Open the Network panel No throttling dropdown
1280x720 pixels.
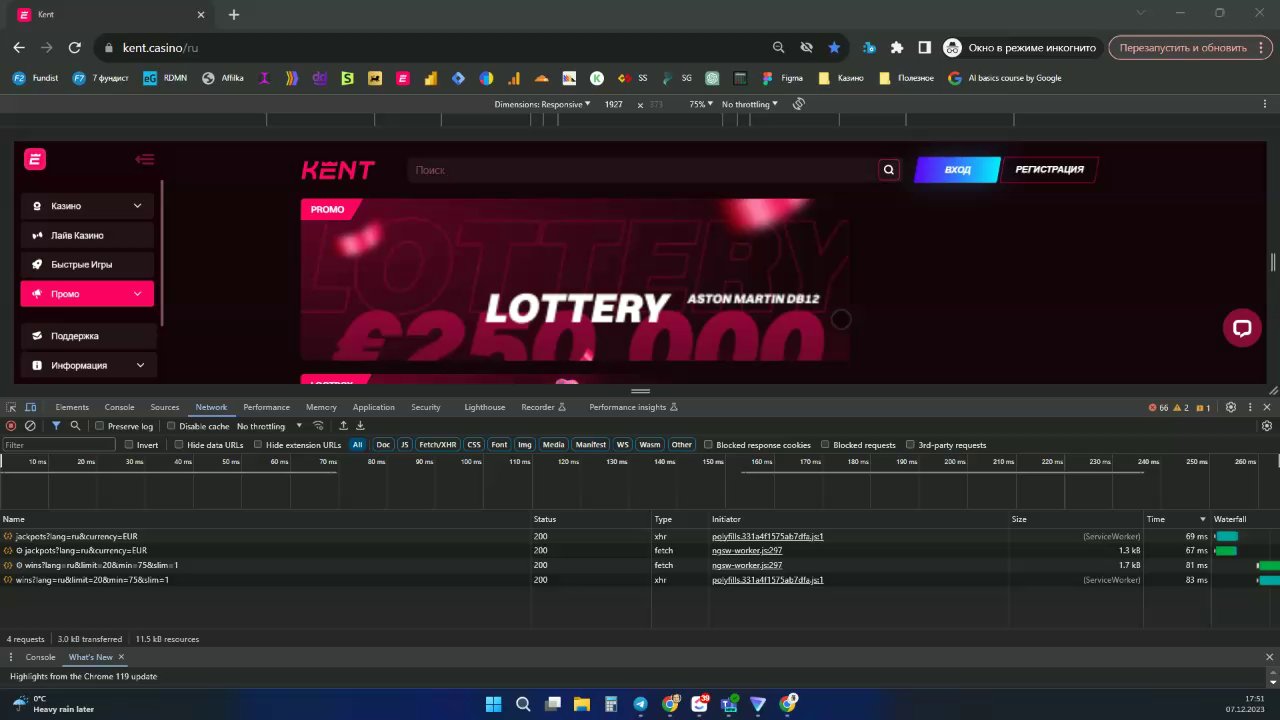(x=269, y=426)
